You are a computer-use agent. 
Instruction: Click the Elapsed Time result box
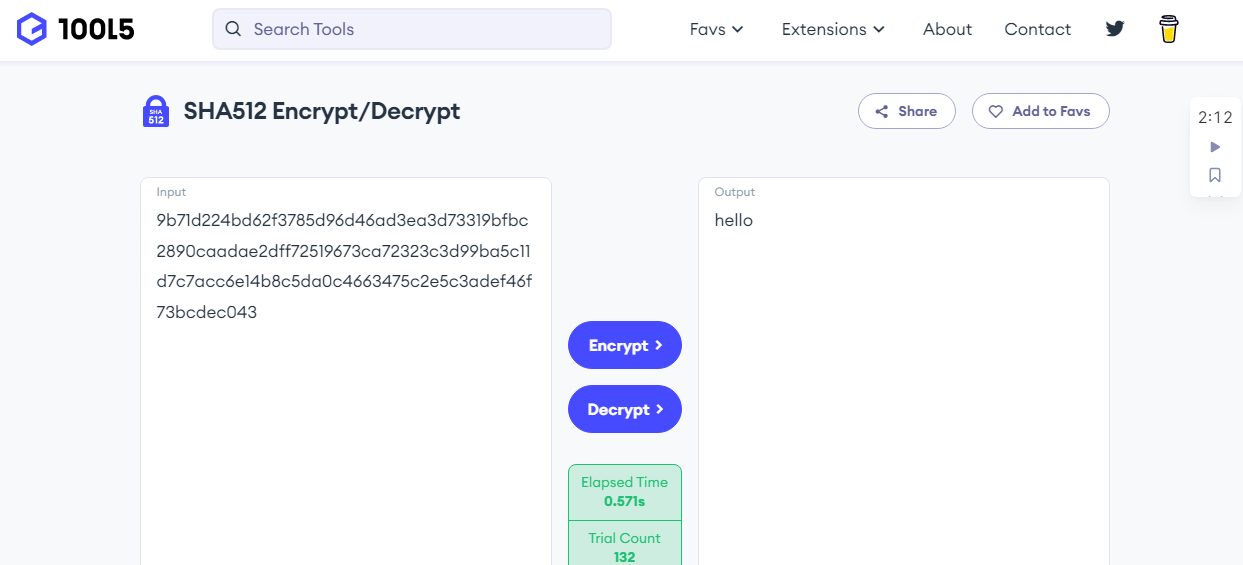point(624,492)
